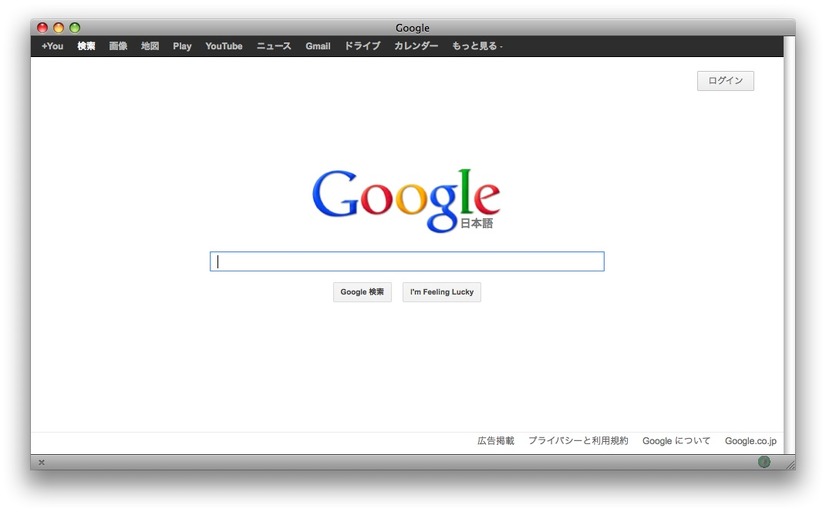The image size is (826, 512).
Task: Click the x icon in the status bar
Action: pyautogui.click(x=42, y=462)
